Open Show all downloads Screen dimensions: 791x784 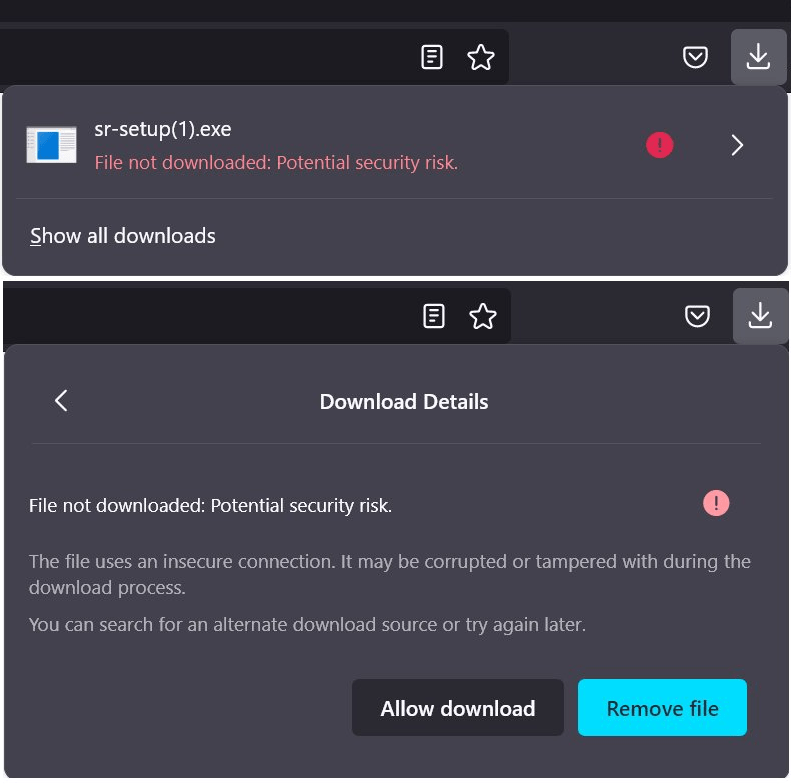pyautogui.click(x=123, y=236)
